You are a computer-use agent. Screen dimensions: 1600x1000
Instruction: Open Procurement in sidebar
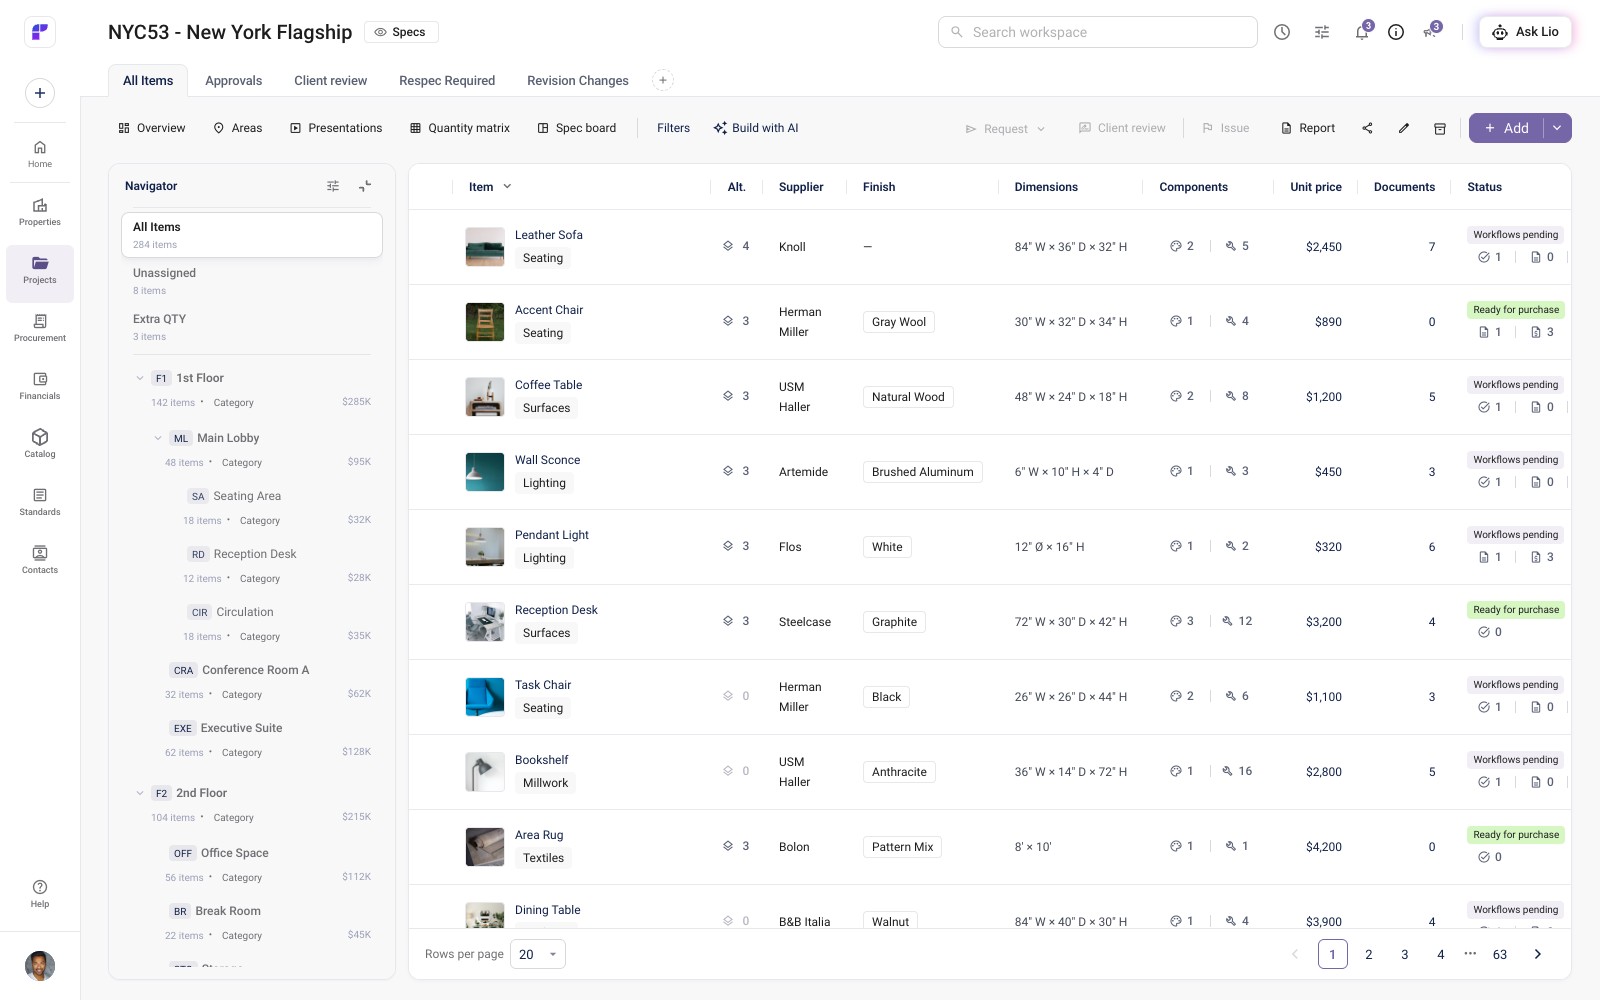(40, 328)
